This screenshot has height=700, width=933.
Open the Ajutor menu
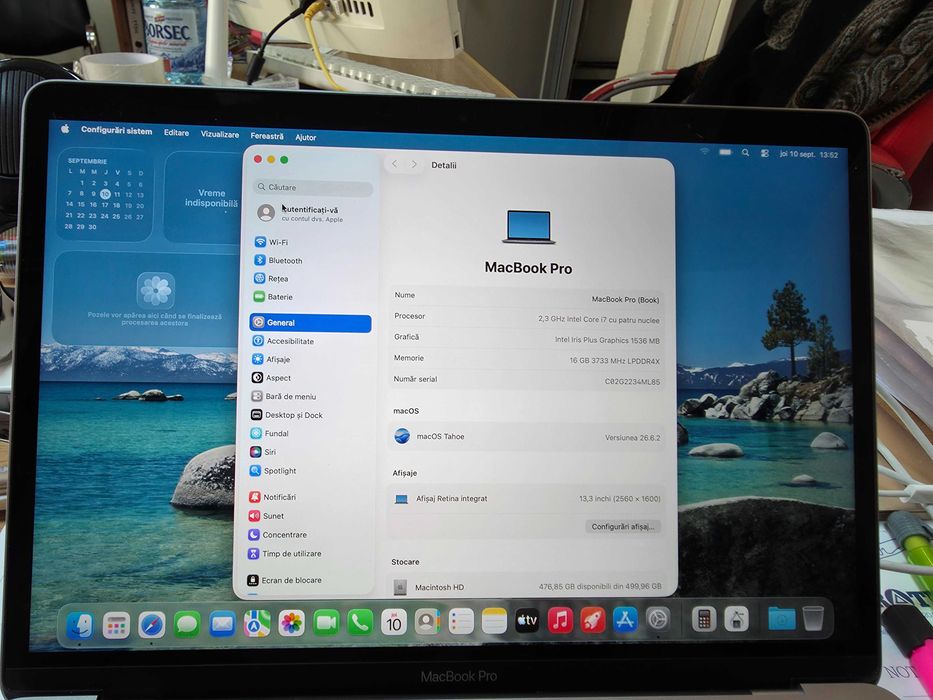(306, 137)
